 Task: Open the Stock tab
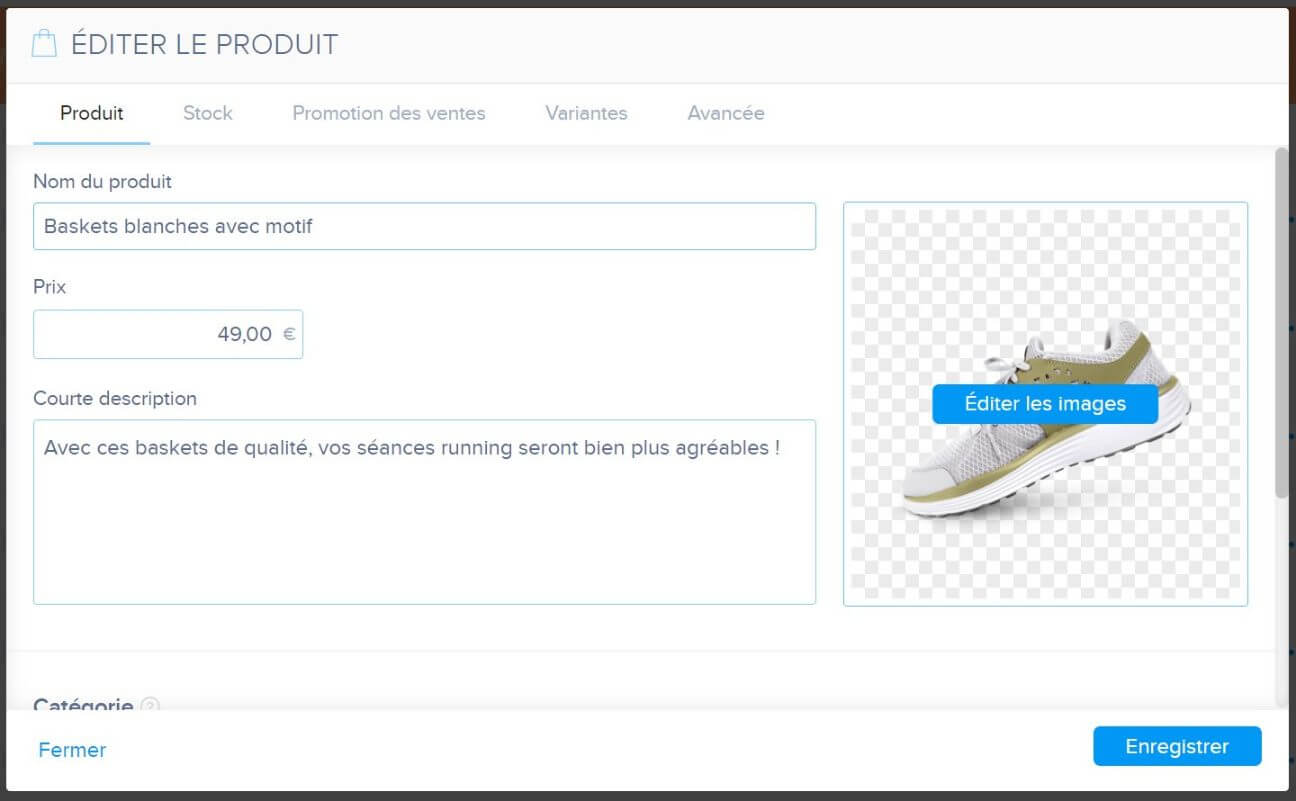tap(208, 113)
